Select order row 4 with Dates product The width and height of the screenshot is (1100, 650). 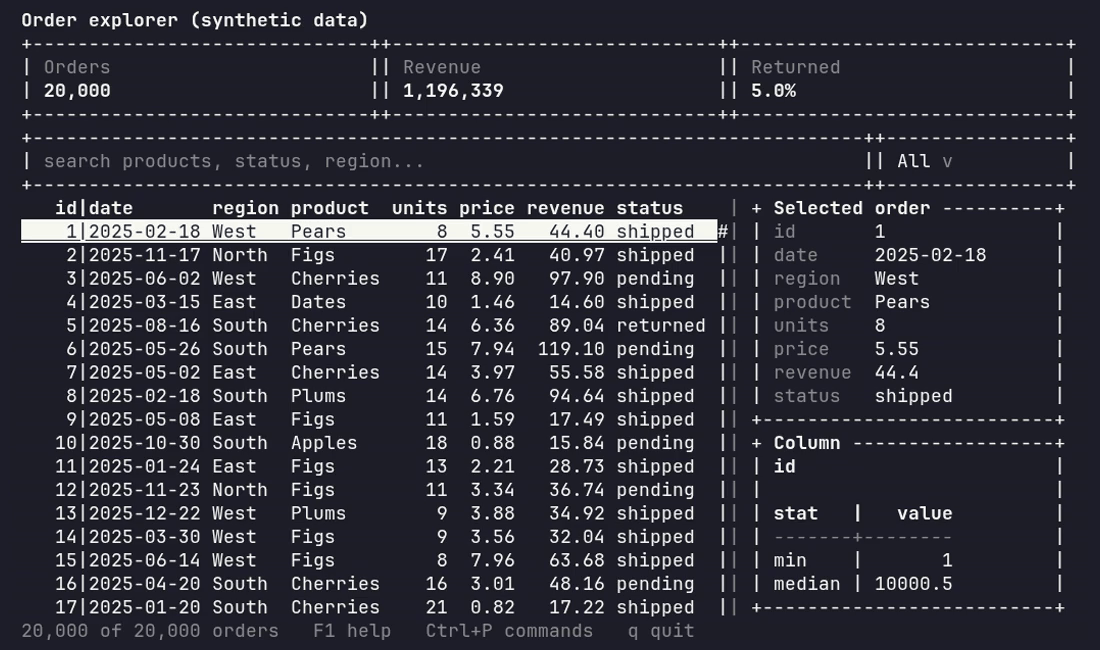[369, 302]
